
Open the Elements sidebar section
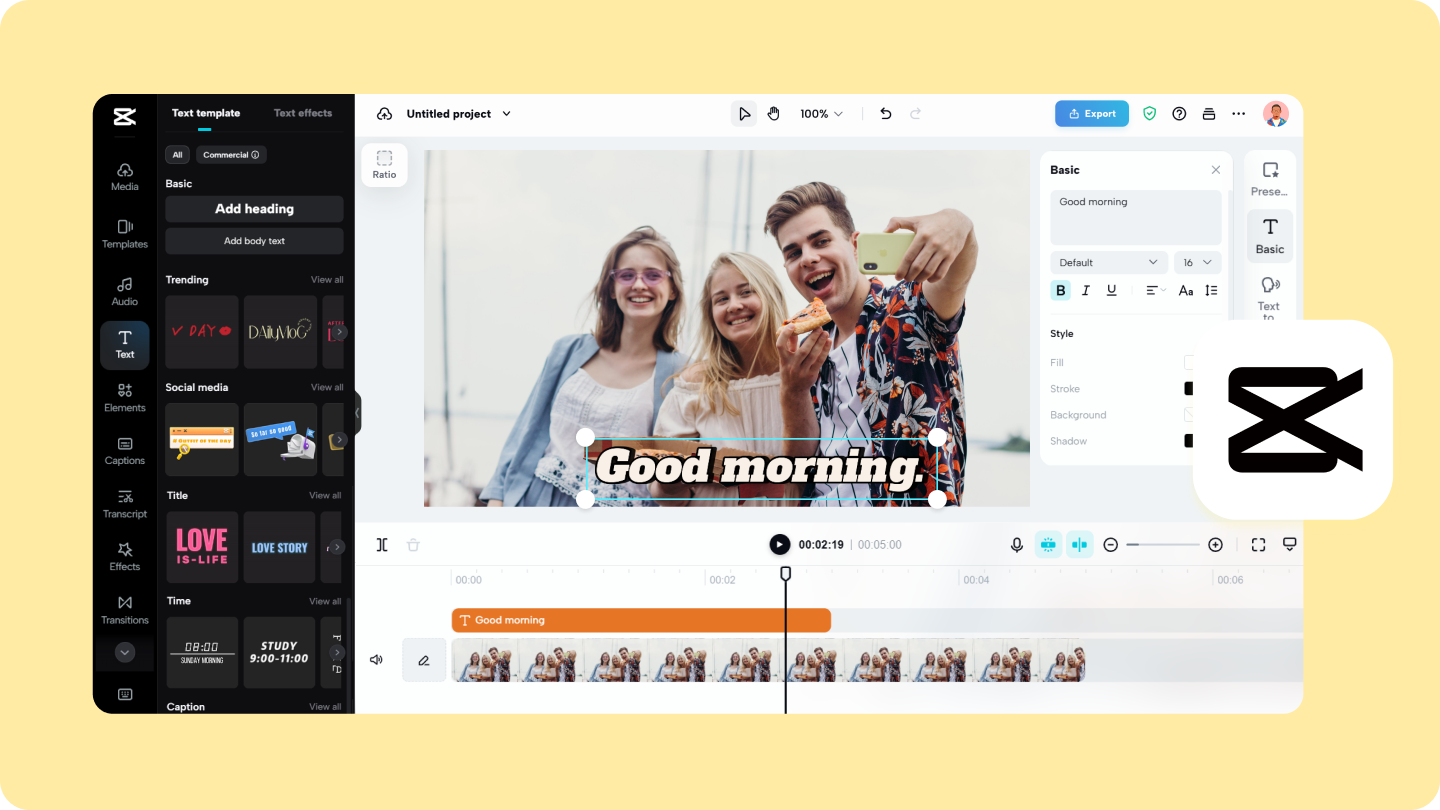coord(125,398)
